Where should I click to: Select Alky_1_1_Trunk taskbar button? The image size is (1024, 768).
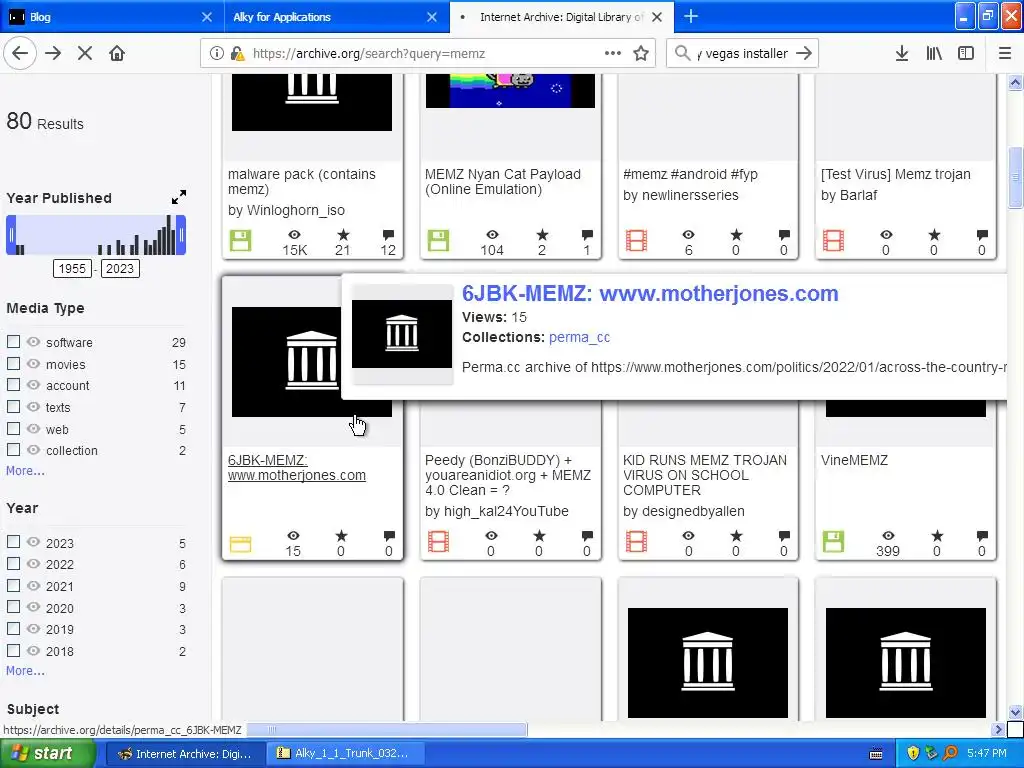pos(345,754)
